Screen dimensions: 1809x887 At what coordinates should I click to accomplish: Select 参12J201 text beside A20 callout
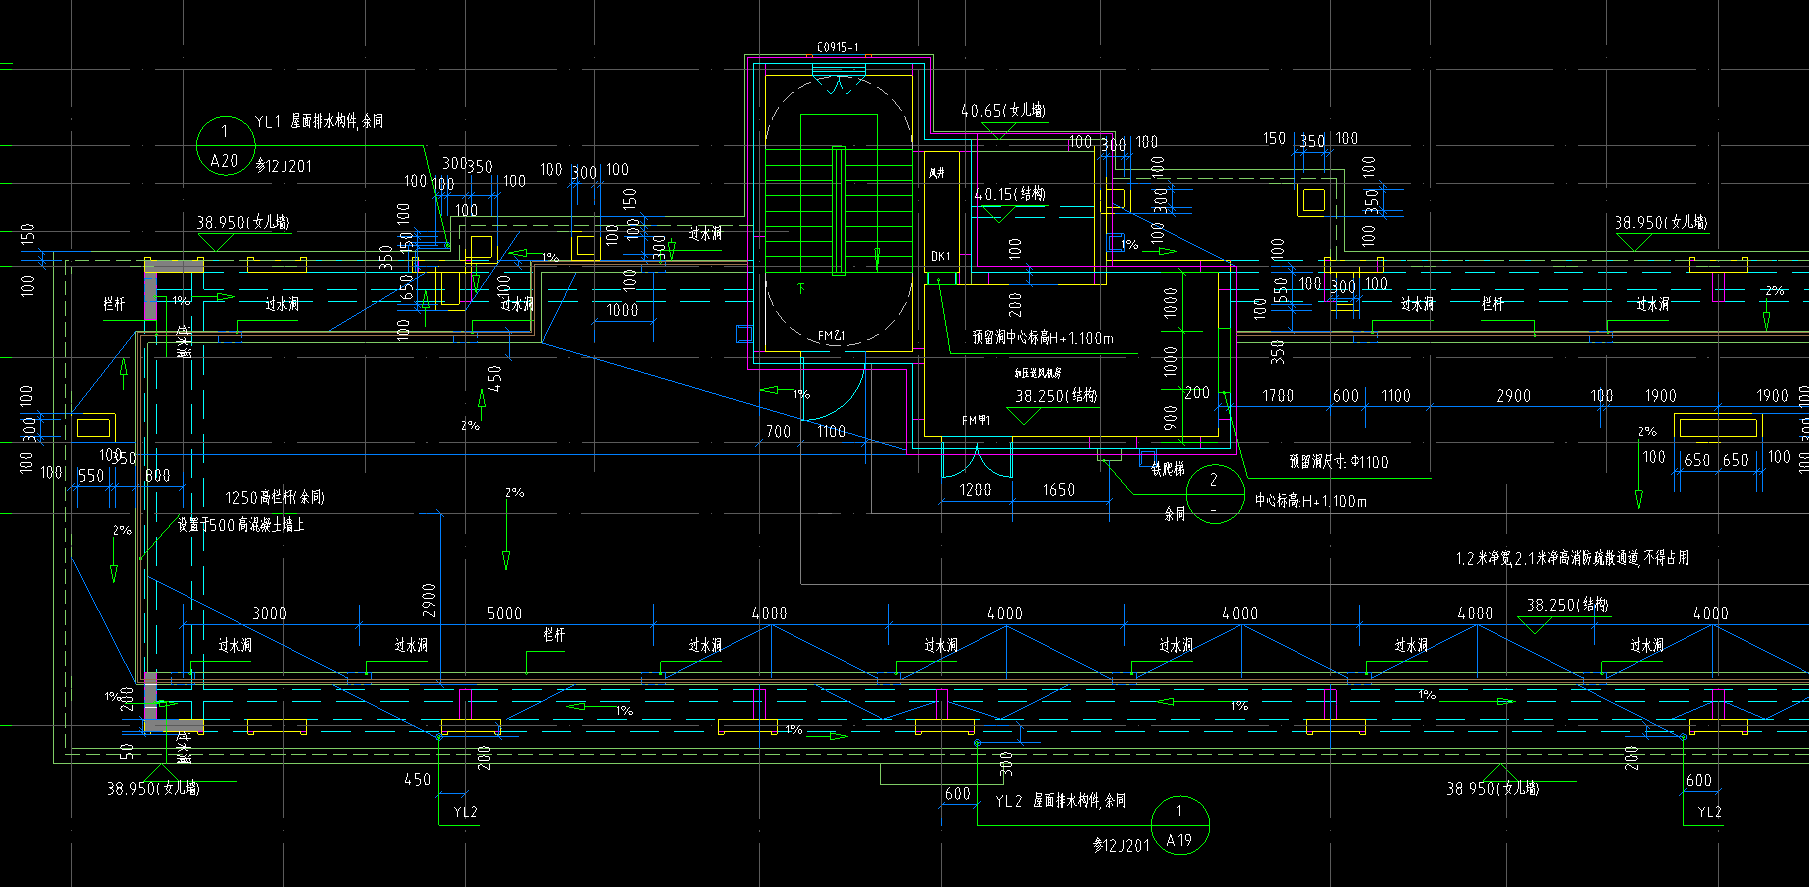click(x=284, y=166)
